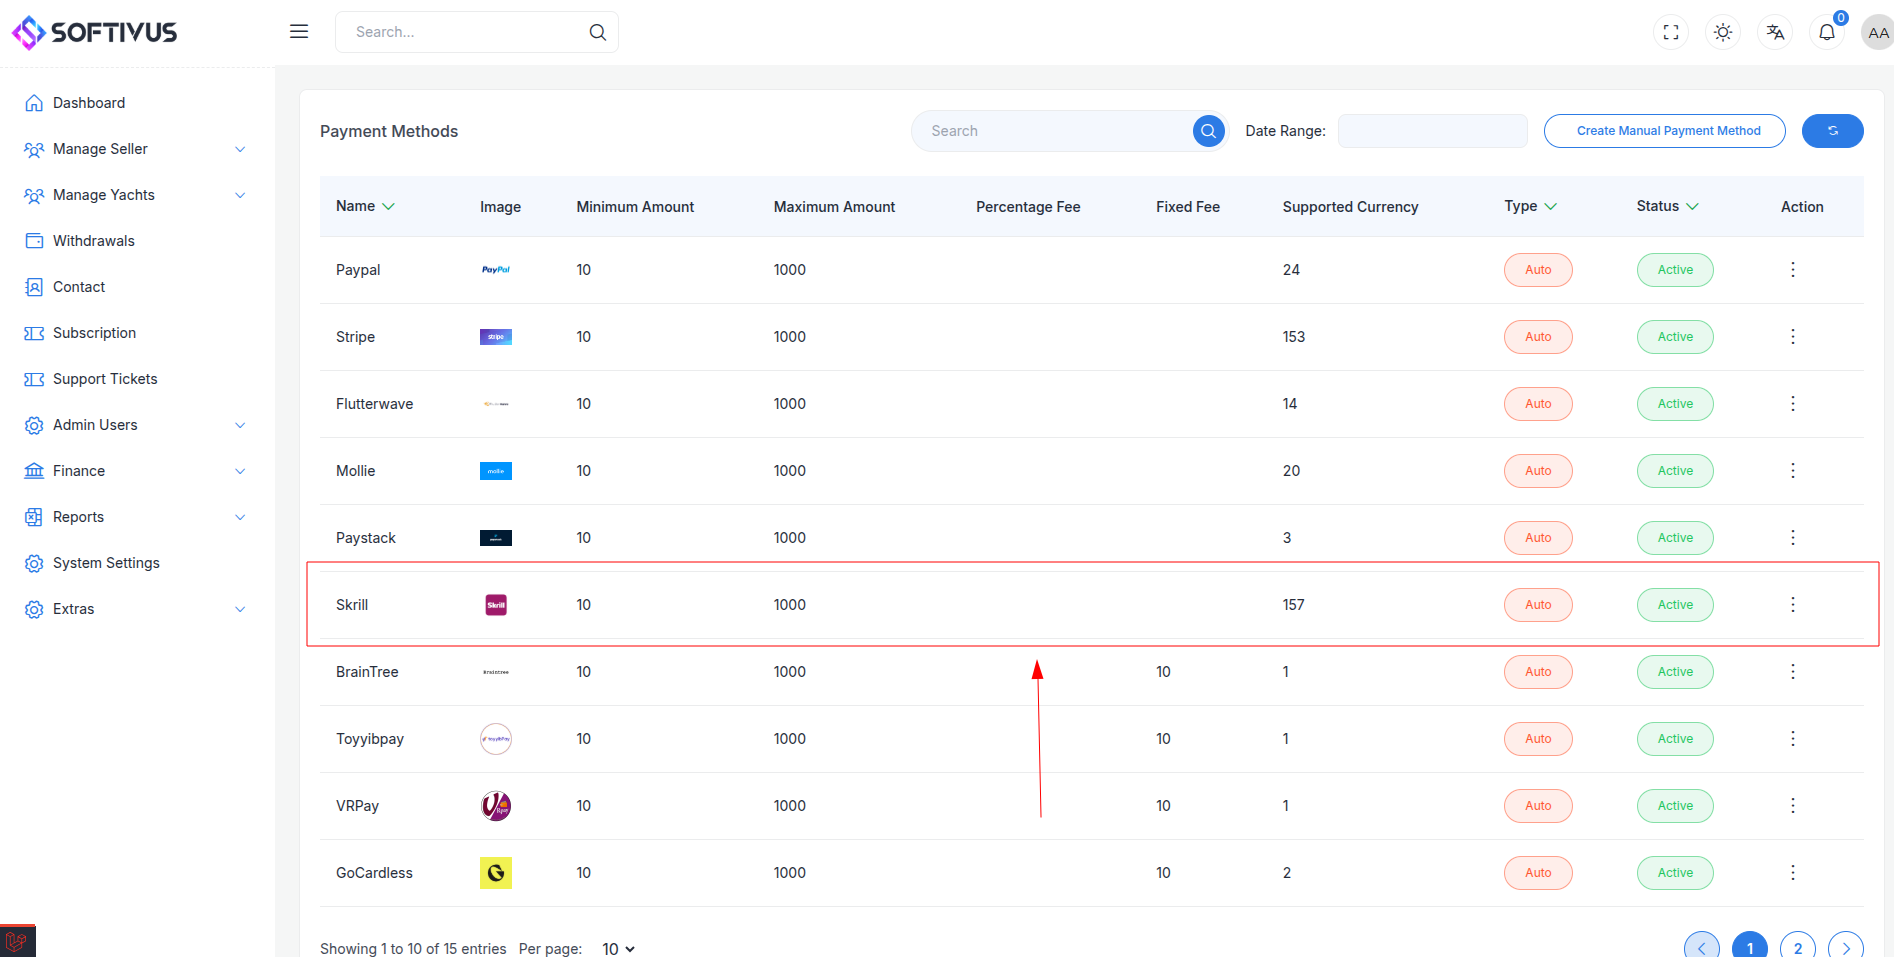Switch light/dark theme with the sun icon

1723,32
